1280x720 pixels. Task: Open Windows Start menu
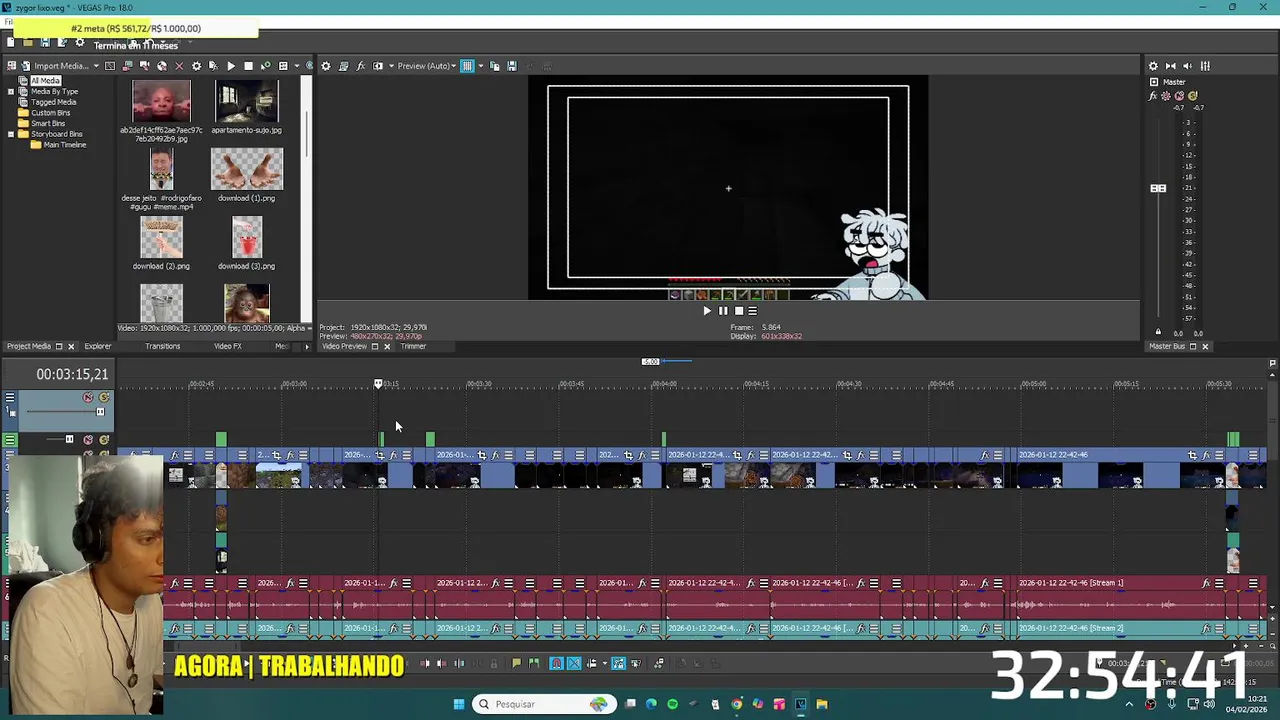(459, 704)
